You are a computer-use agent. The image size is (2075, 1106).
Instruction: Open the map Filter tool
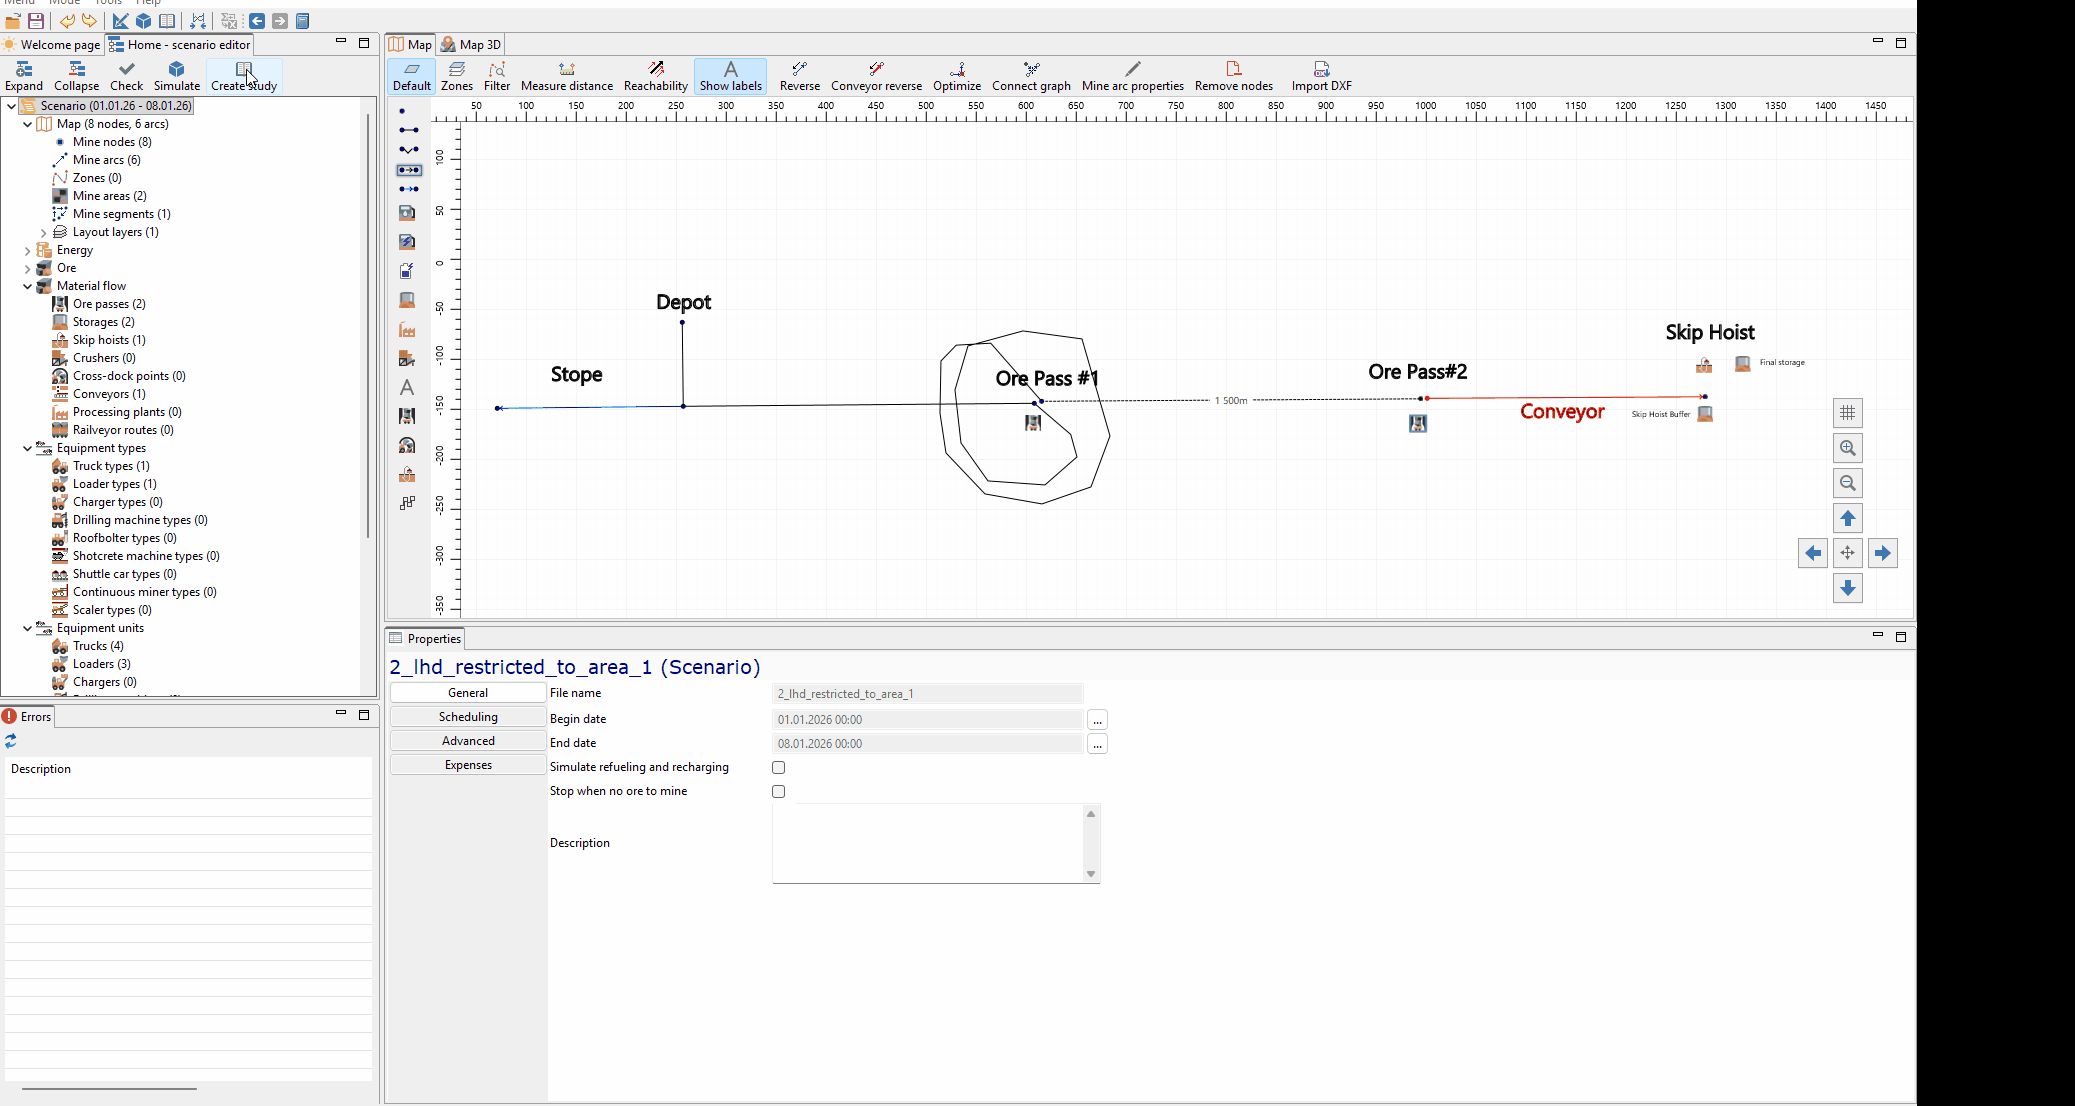pyautogui.click(x=497, y=76)
